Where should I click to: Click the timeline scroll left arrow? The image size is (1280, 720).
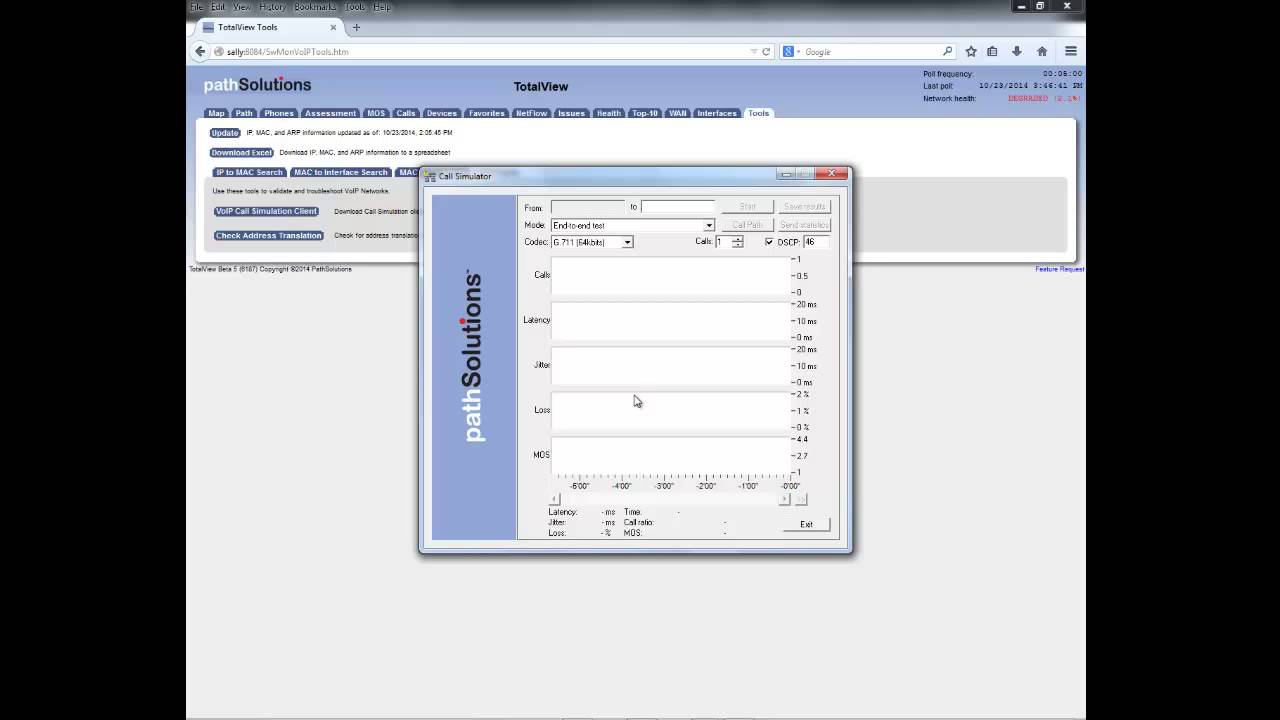[556, 499]
